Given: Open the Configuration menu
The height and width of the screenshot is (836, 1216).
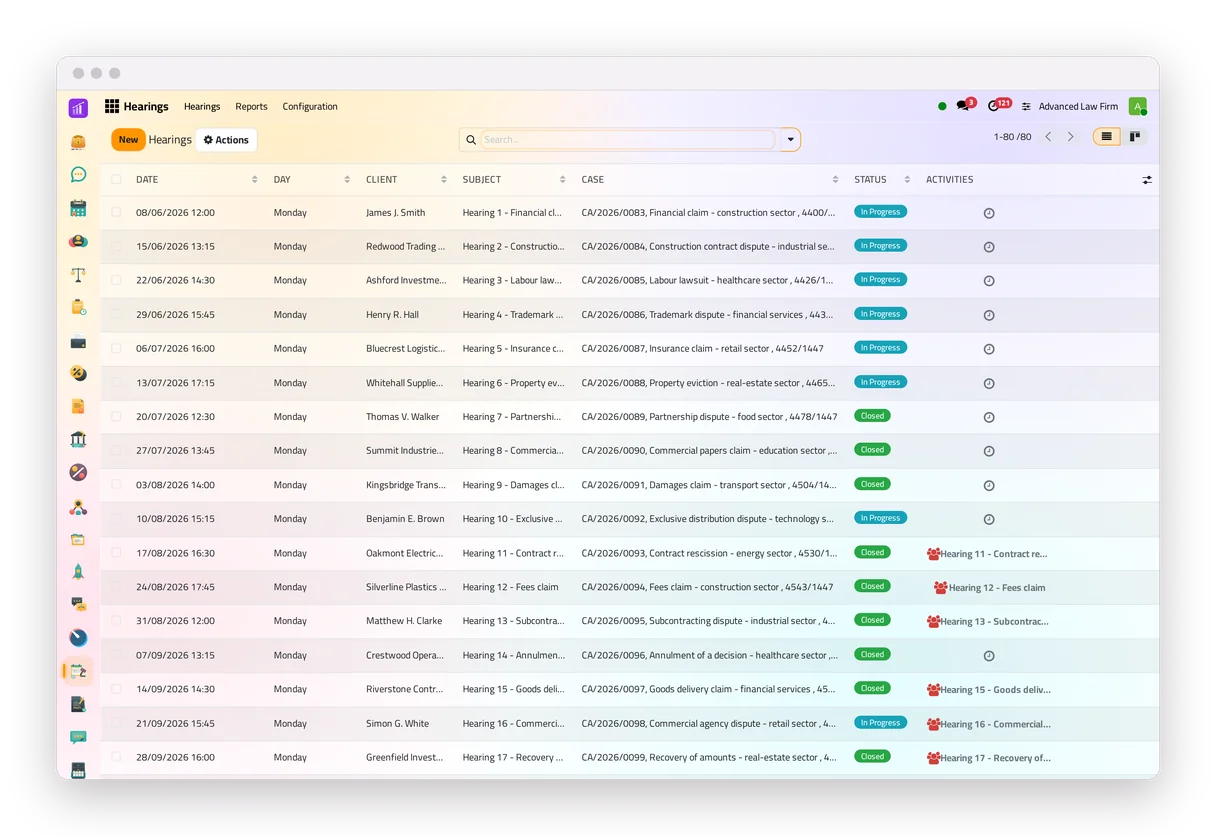Looking at the screenshot, I should (x=310, y=107).
